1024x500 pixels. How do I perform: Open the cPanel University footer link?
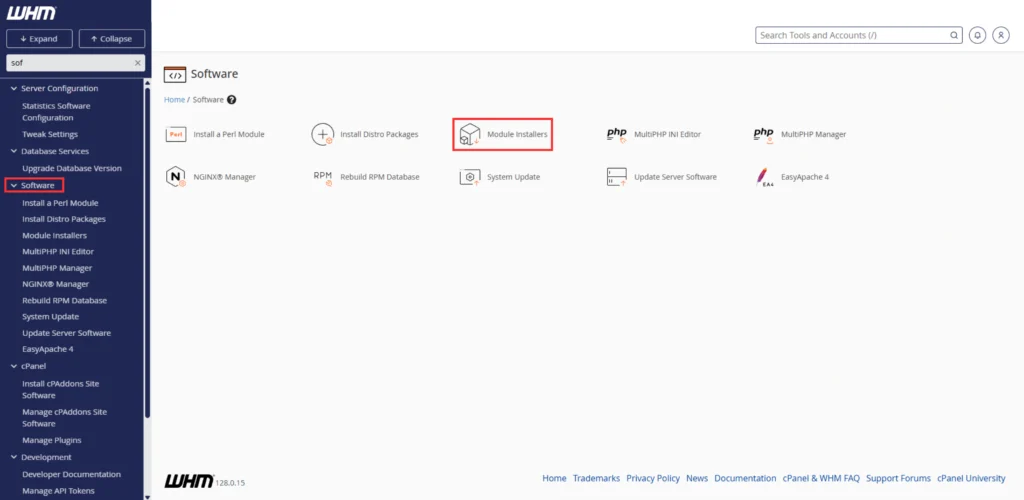point(972,478)
